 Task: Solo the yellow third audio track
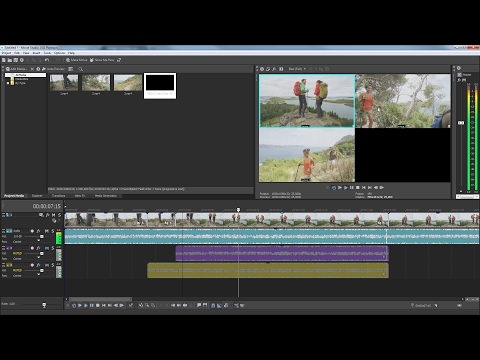click(53, 265)
